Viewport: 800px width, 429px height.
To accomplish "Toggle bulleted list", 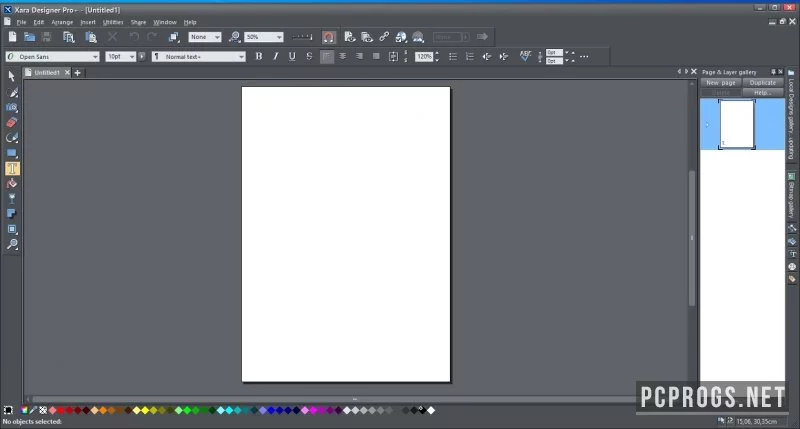I will [453, 56].
